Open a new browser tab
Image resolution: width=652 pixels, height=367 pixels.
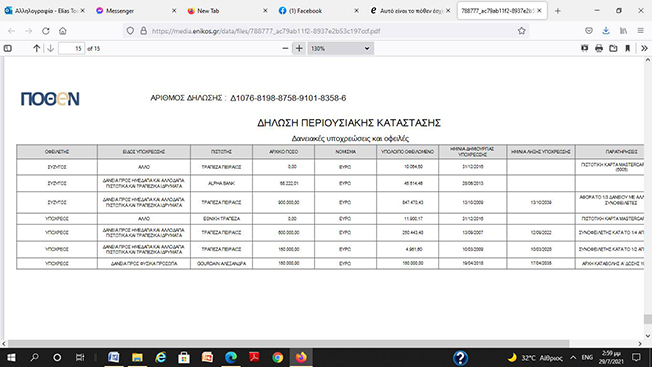pyautogui.click(x=558, y=11)
